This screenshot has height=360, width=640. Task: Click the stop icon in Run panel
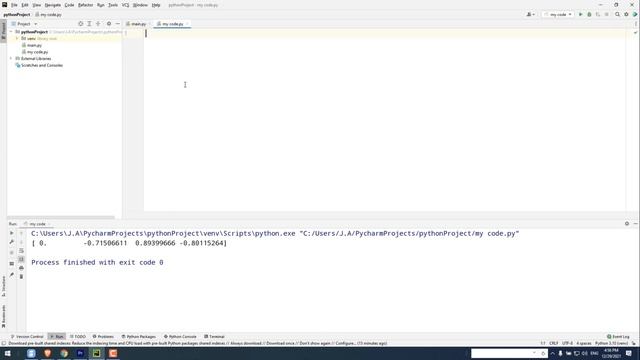pyautogui.click(x=11, y=253)
